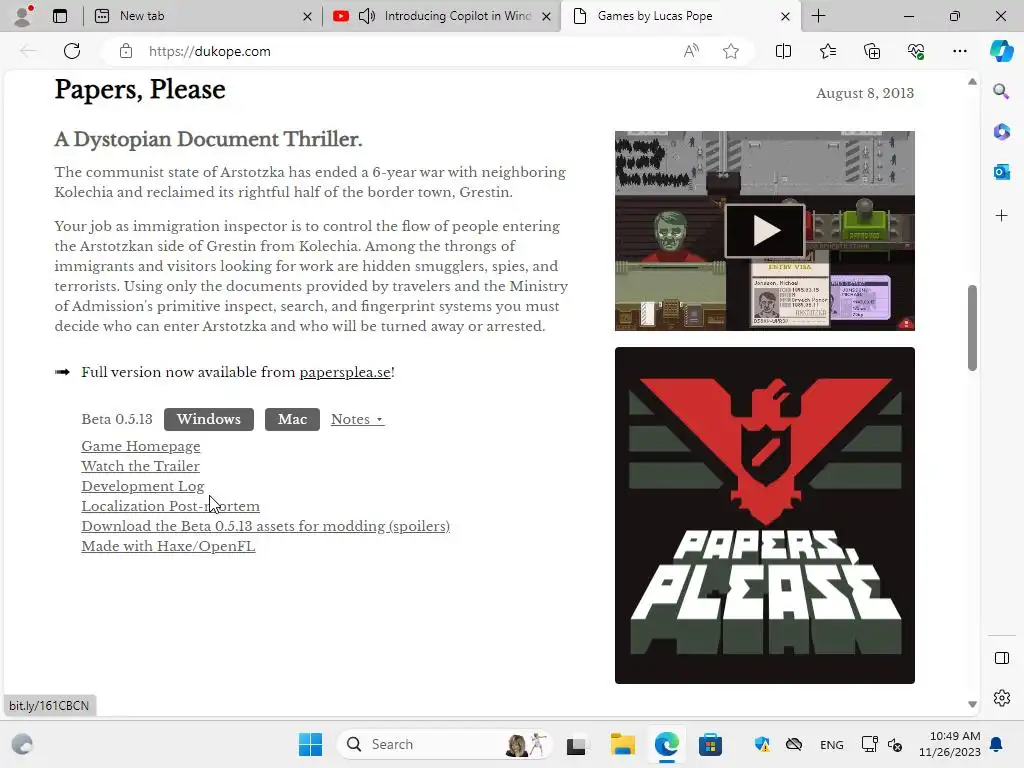
Task: Open Microsoft Store from the taskbar
Action: pyautogui.click(x=710, y=744)
